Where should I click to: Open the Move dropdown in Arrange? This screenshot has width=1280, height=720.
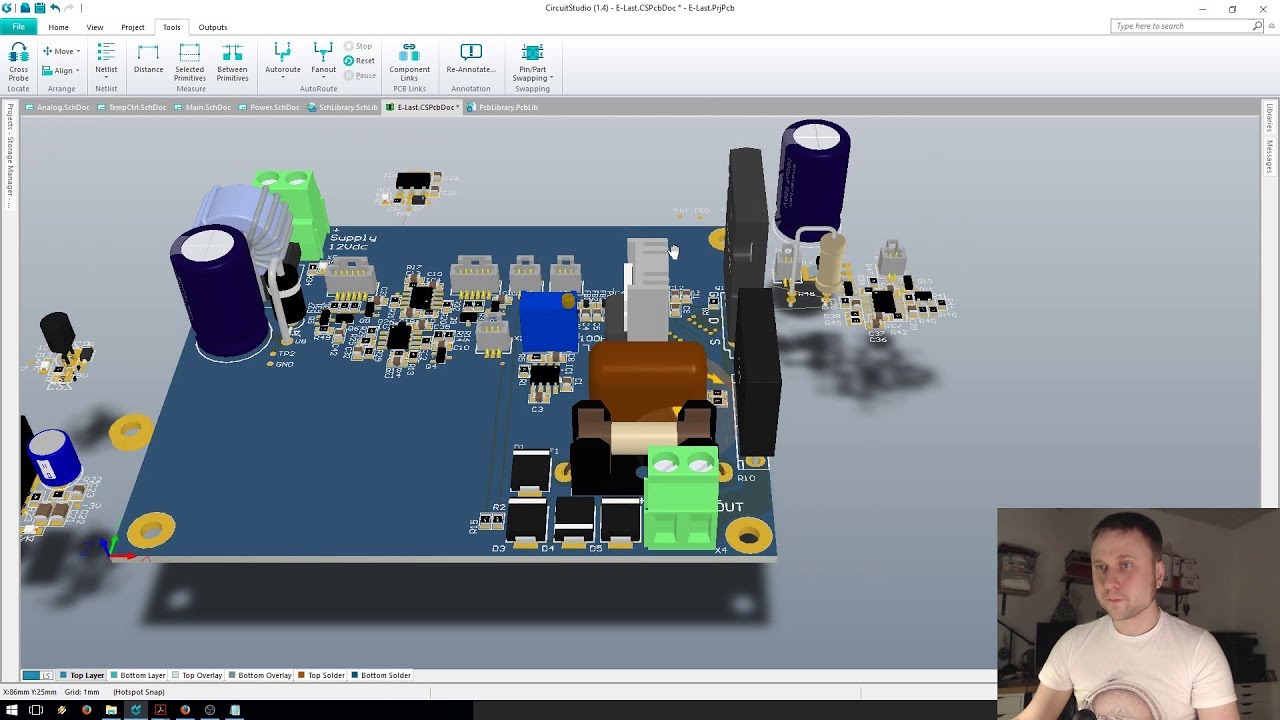tap(61, 51)
